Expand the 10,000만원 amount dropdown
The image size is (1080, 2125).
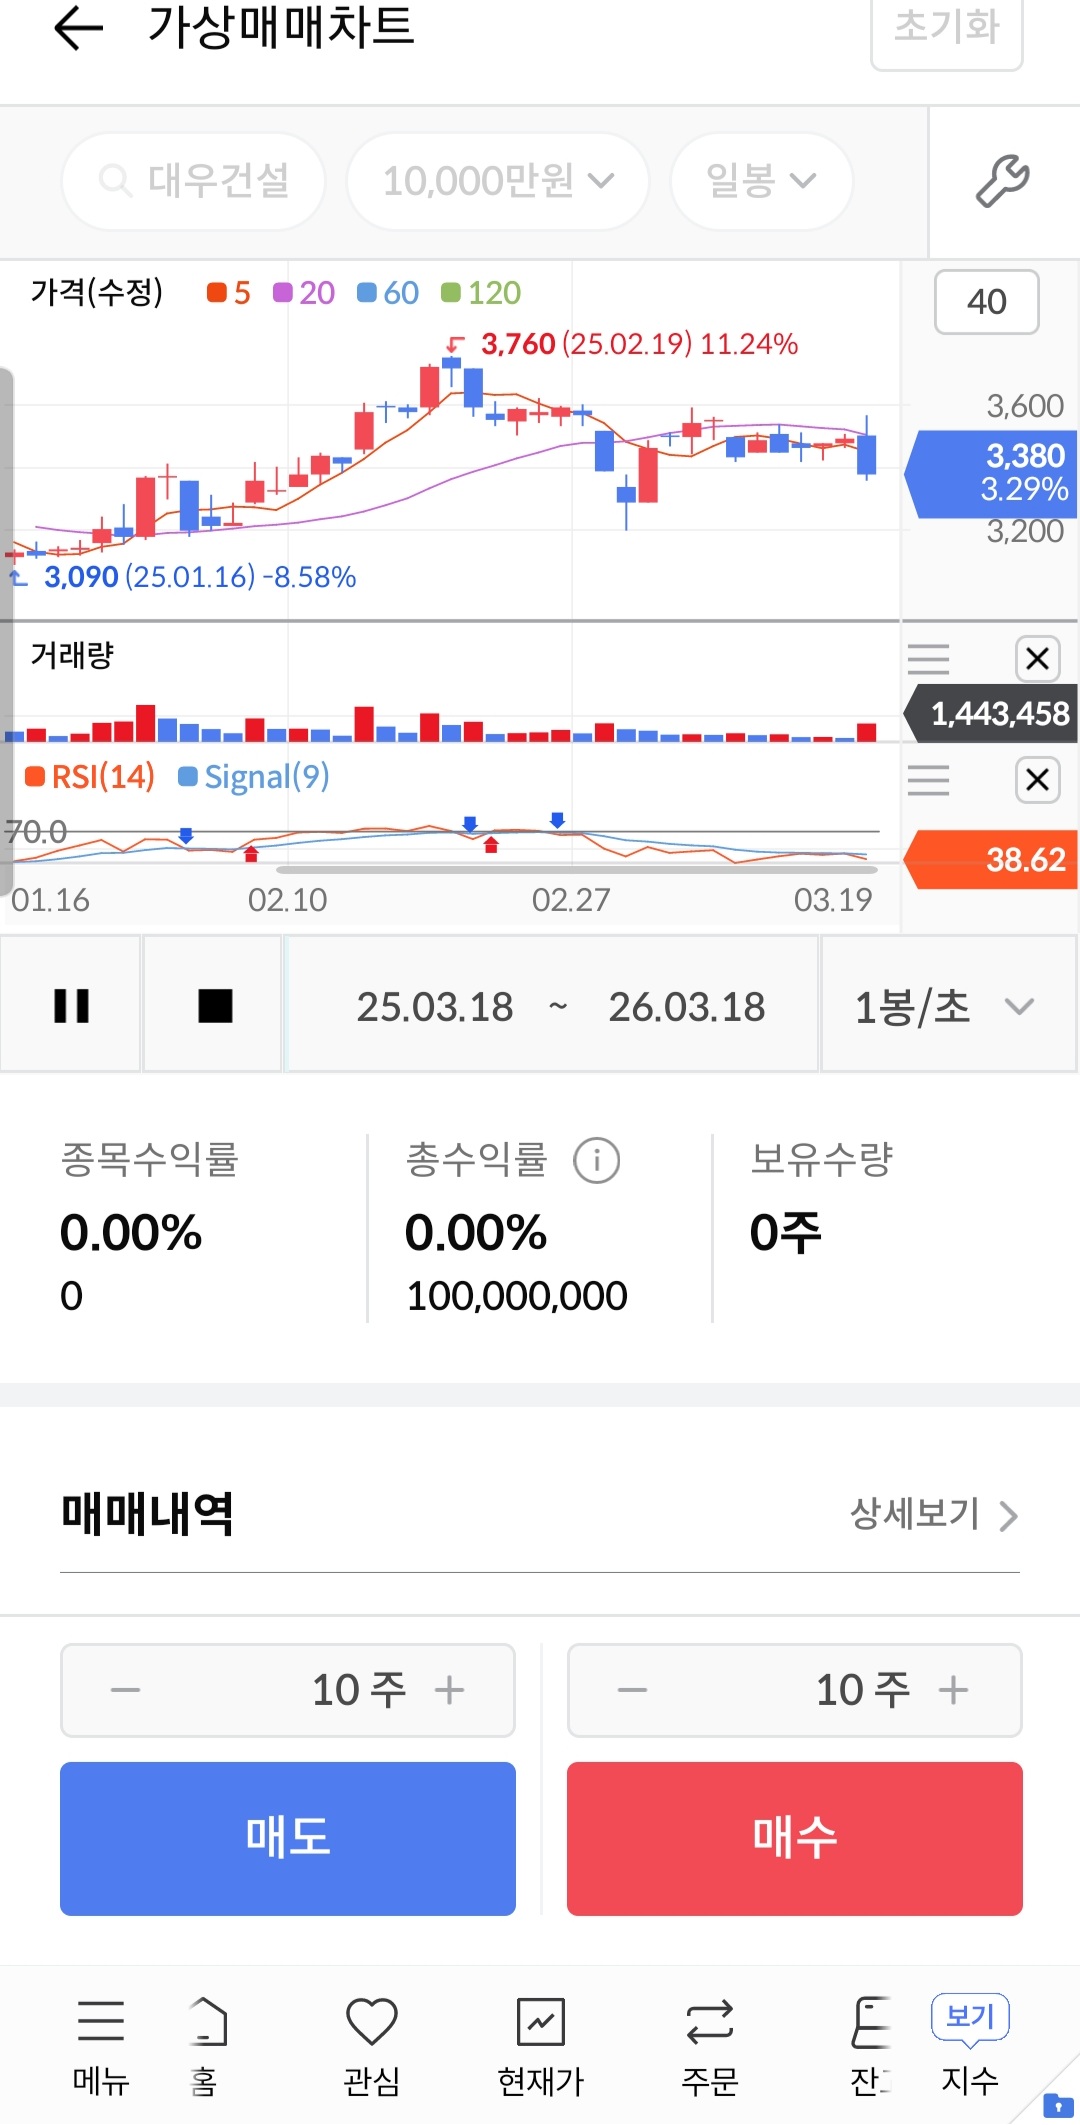[497, 181]
